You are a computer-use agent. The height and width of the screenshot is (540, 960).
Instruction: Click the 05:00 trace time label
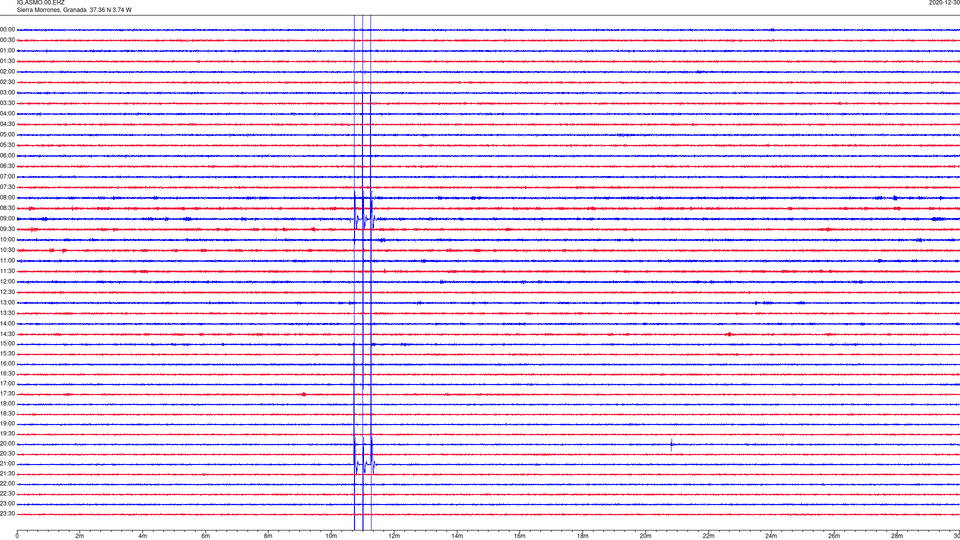point(7,135)
